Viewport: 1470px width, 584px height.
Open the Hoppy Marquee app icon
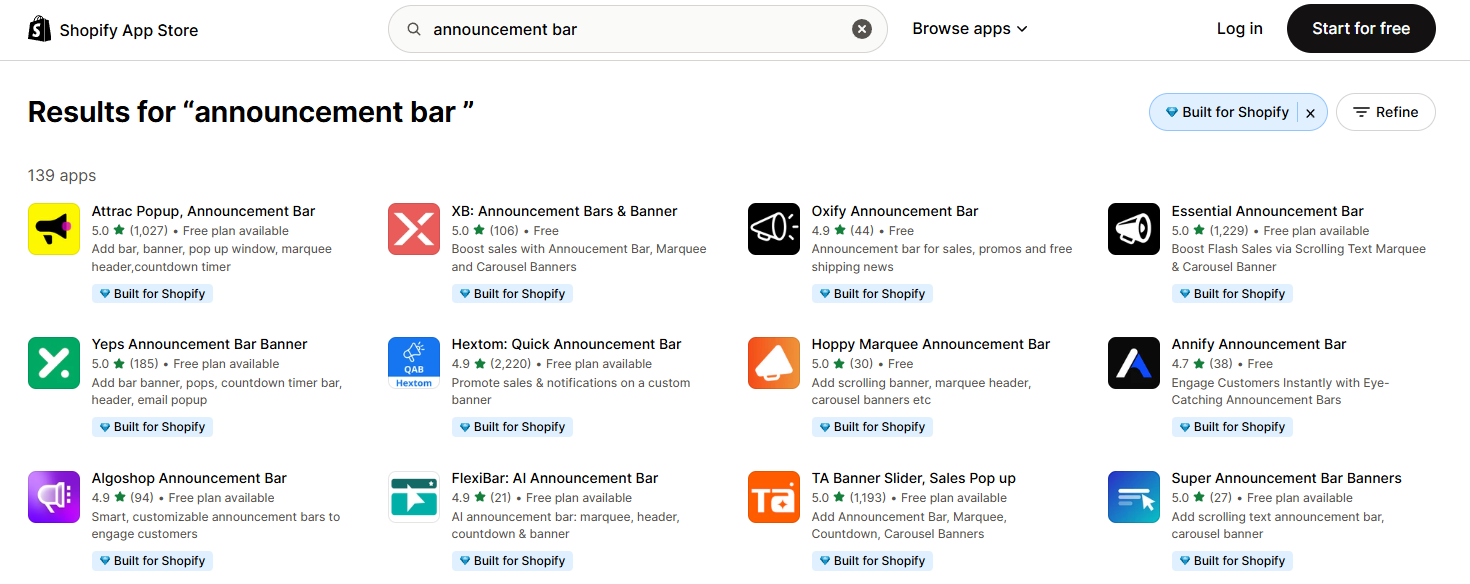click(x=774, y=362)
